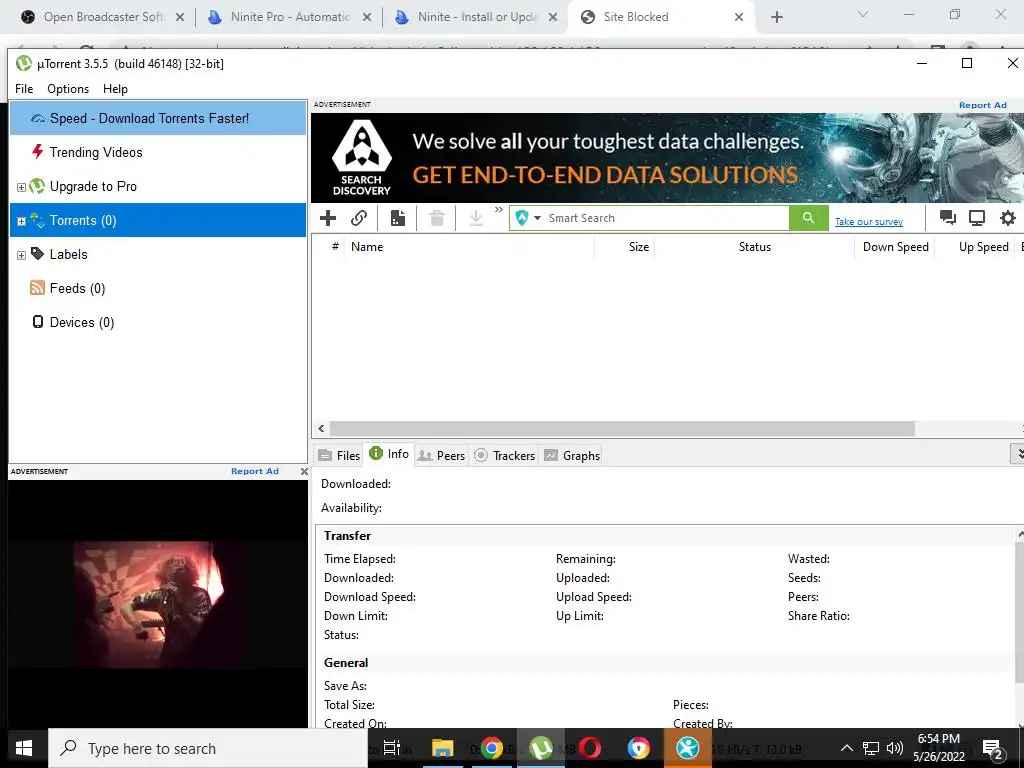This screenshot has height=768, width=1024.
Task: Open the File menu
Action: (x=24, y=89)
